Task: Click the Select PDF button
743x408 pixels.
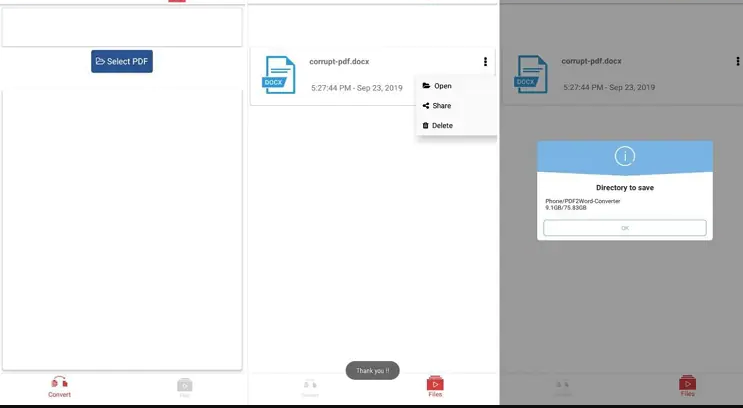Action: pyautogui.click(x=122, y=61)
